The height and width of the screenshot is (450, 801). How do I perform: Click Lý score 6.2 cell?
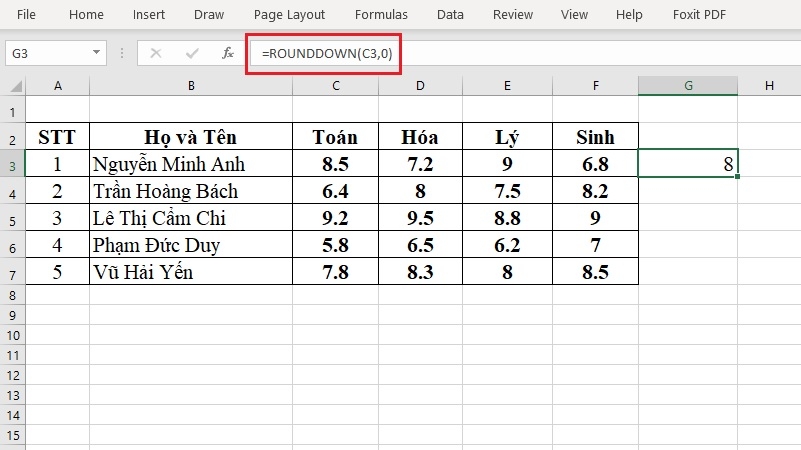point(507,245)
